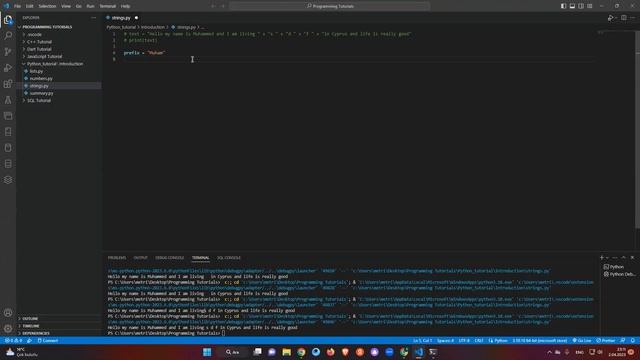640x360 pixels.
Task: Click the CRLF end of line indicator
Action: pyautogui.click(x=479, y=340)
